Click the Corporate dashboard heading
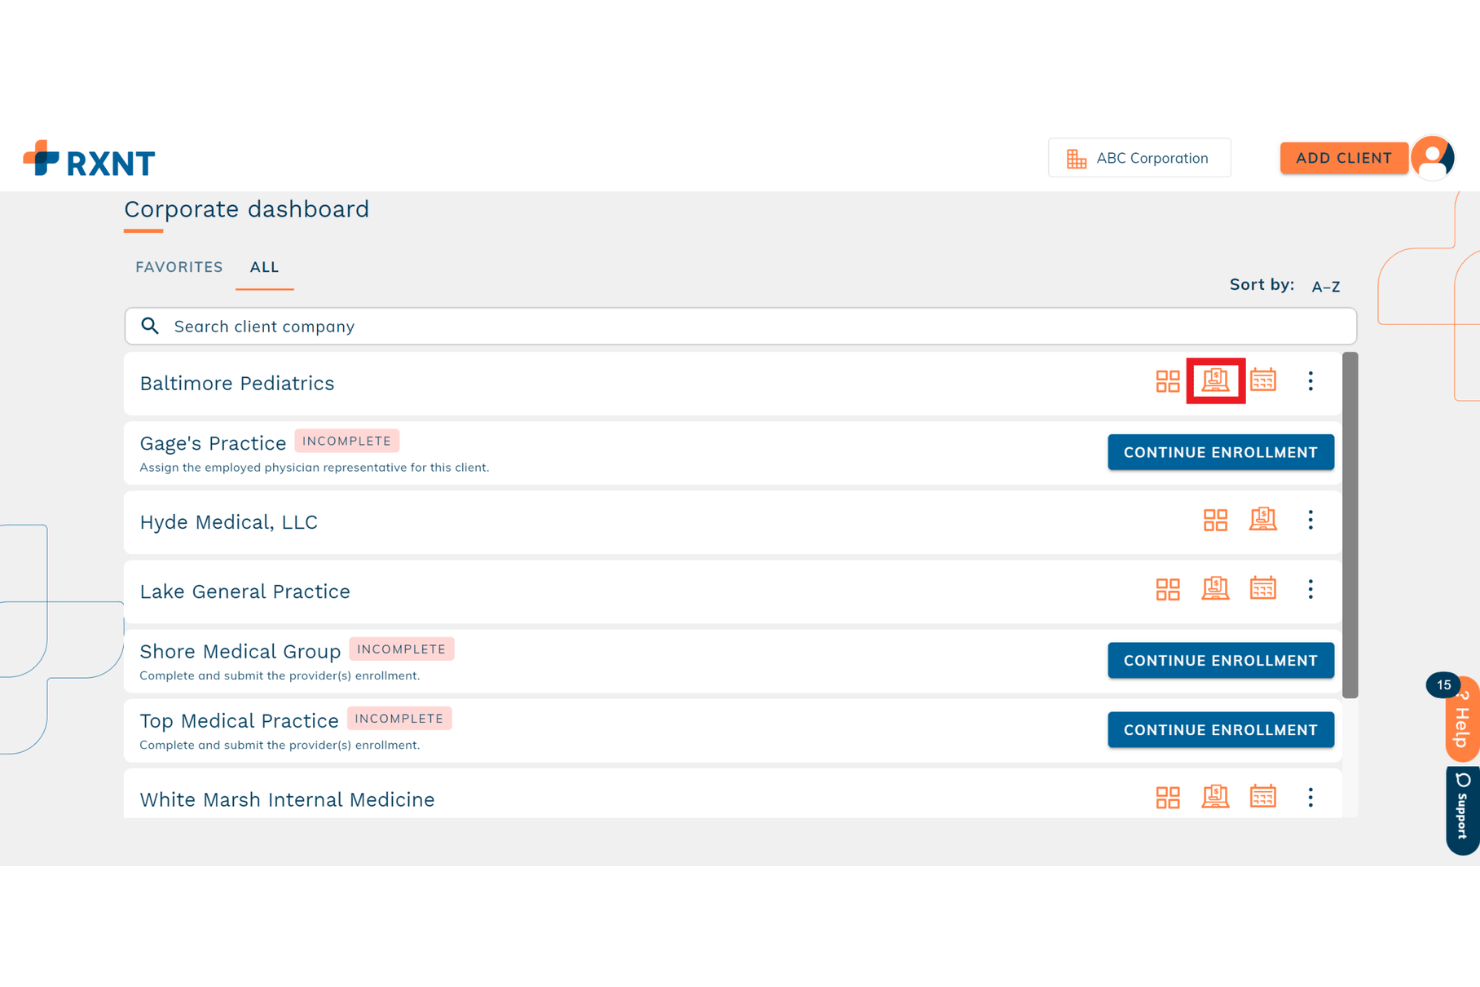This screenshot has width=1480, height=987. [247, 209]
